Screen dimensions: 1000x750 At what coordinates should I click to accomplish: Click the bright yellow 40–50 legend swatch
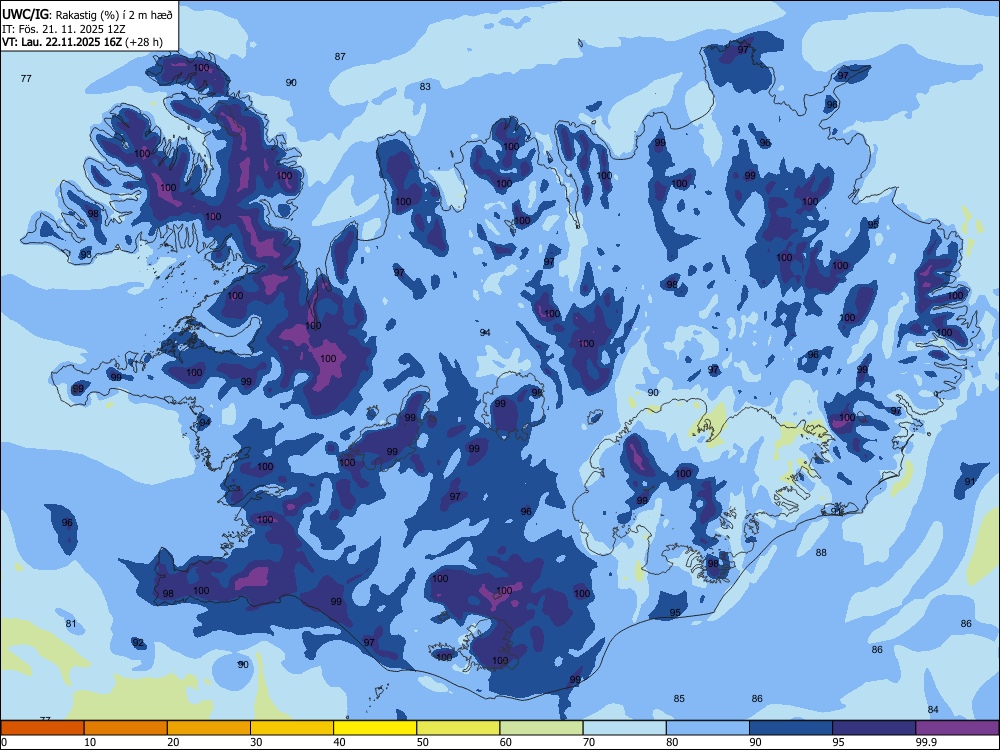[x=375, y=728]
